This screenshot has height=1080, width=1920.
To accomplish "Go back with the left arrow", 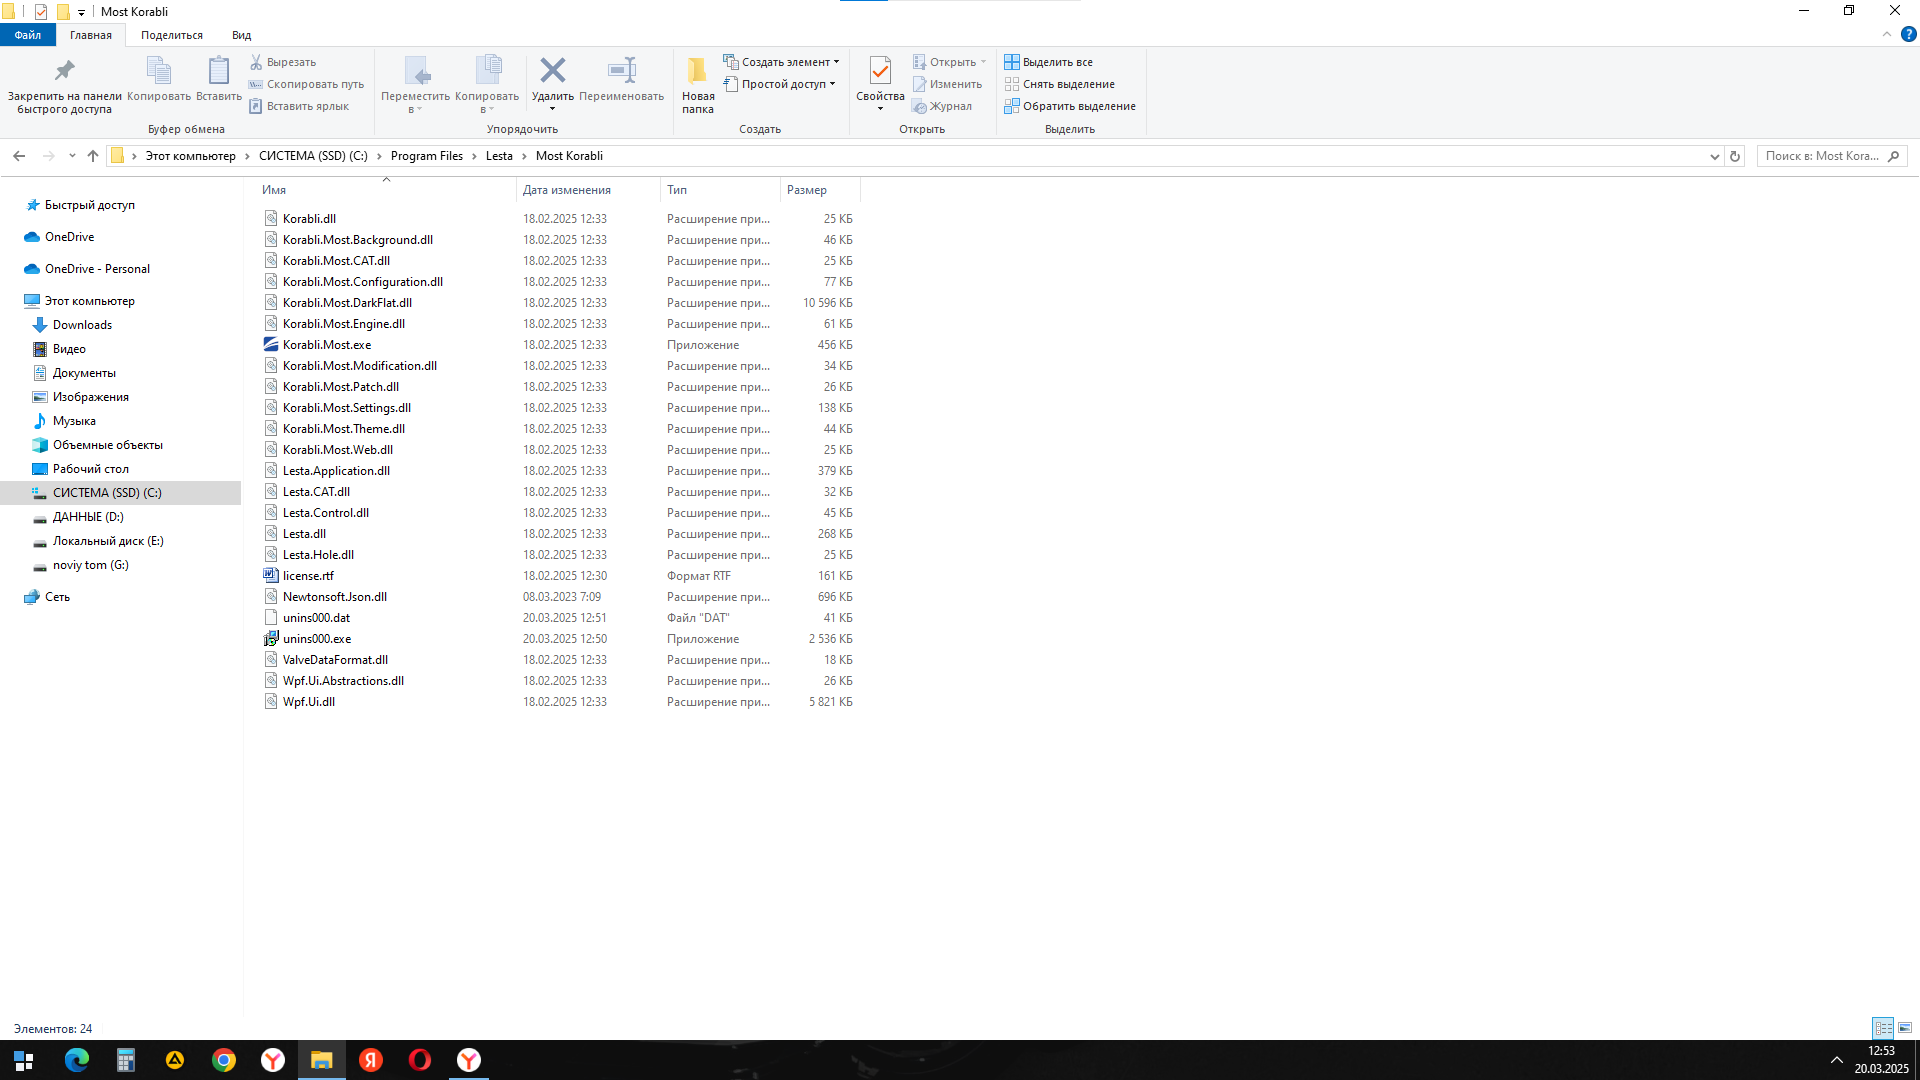I will pos(19,156).
